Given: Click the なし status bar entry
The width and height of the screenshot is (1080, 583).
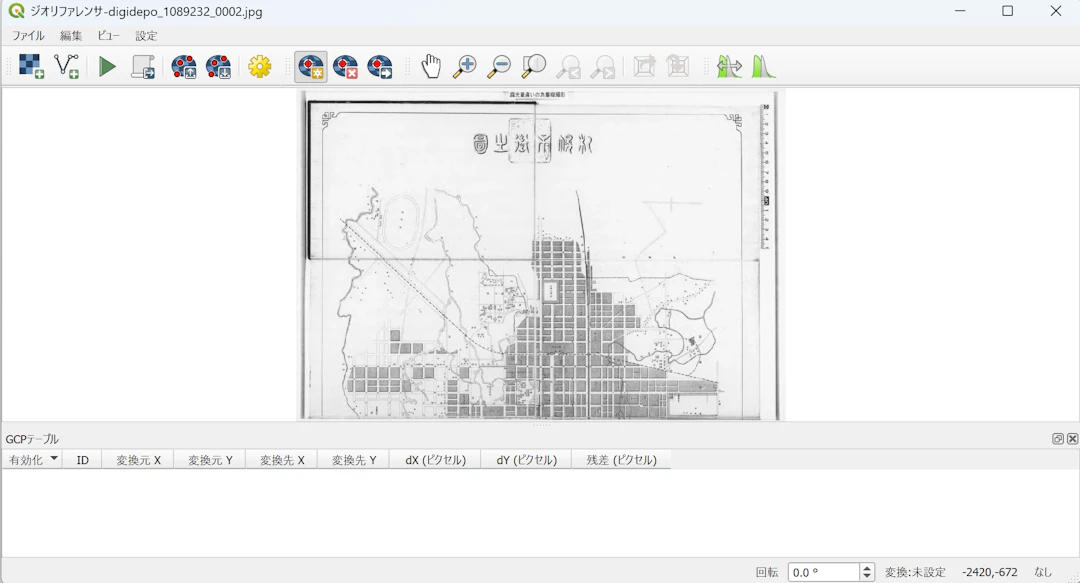Looking at the screenshot, I should 1043,572.
